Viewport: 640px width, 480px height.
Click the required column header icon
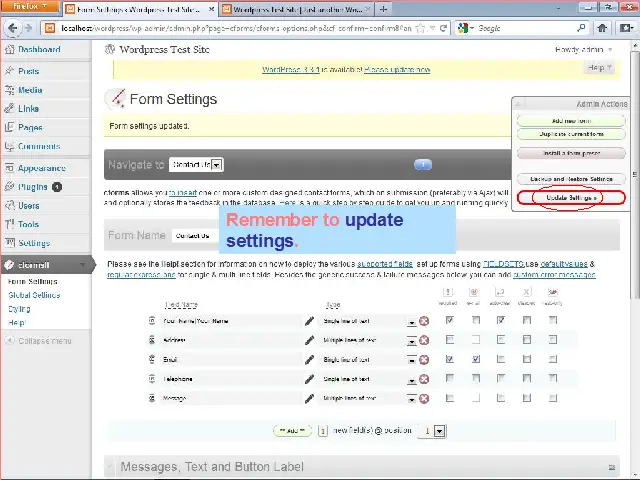click(x=448, y=292)
